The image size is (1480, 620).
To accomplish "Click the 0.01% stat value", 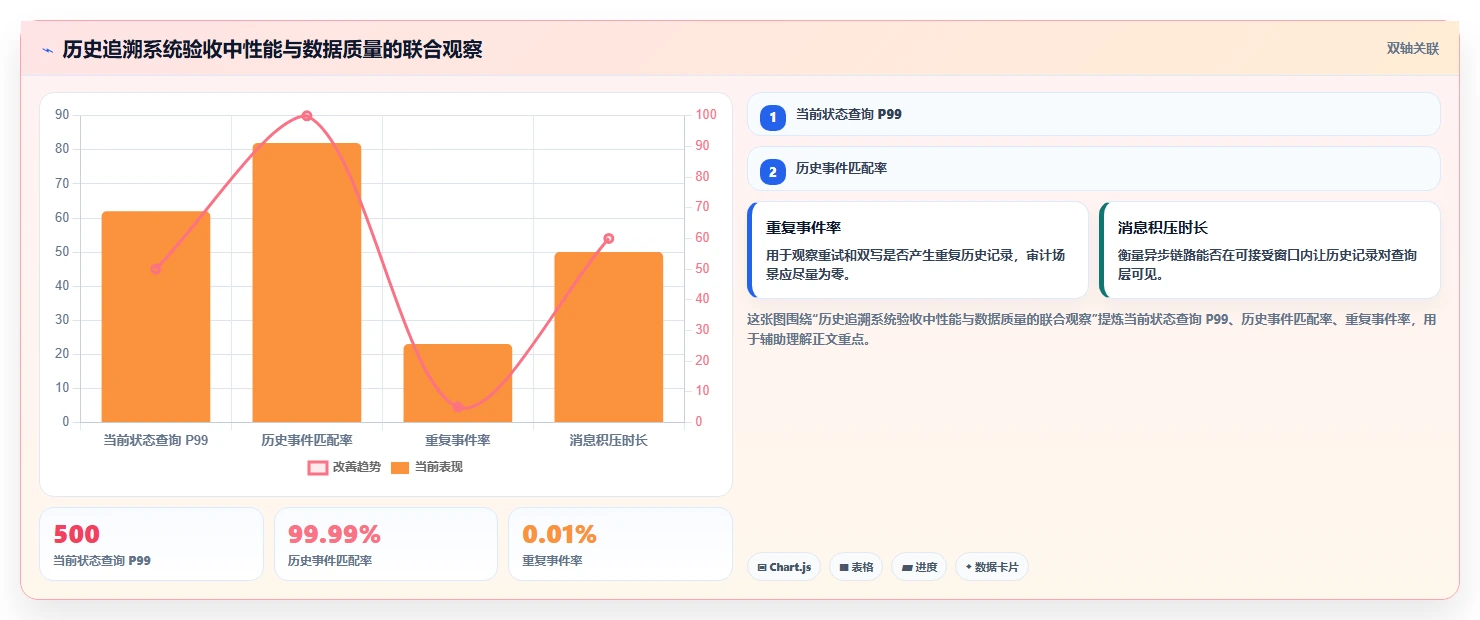I will coord(559,534).
